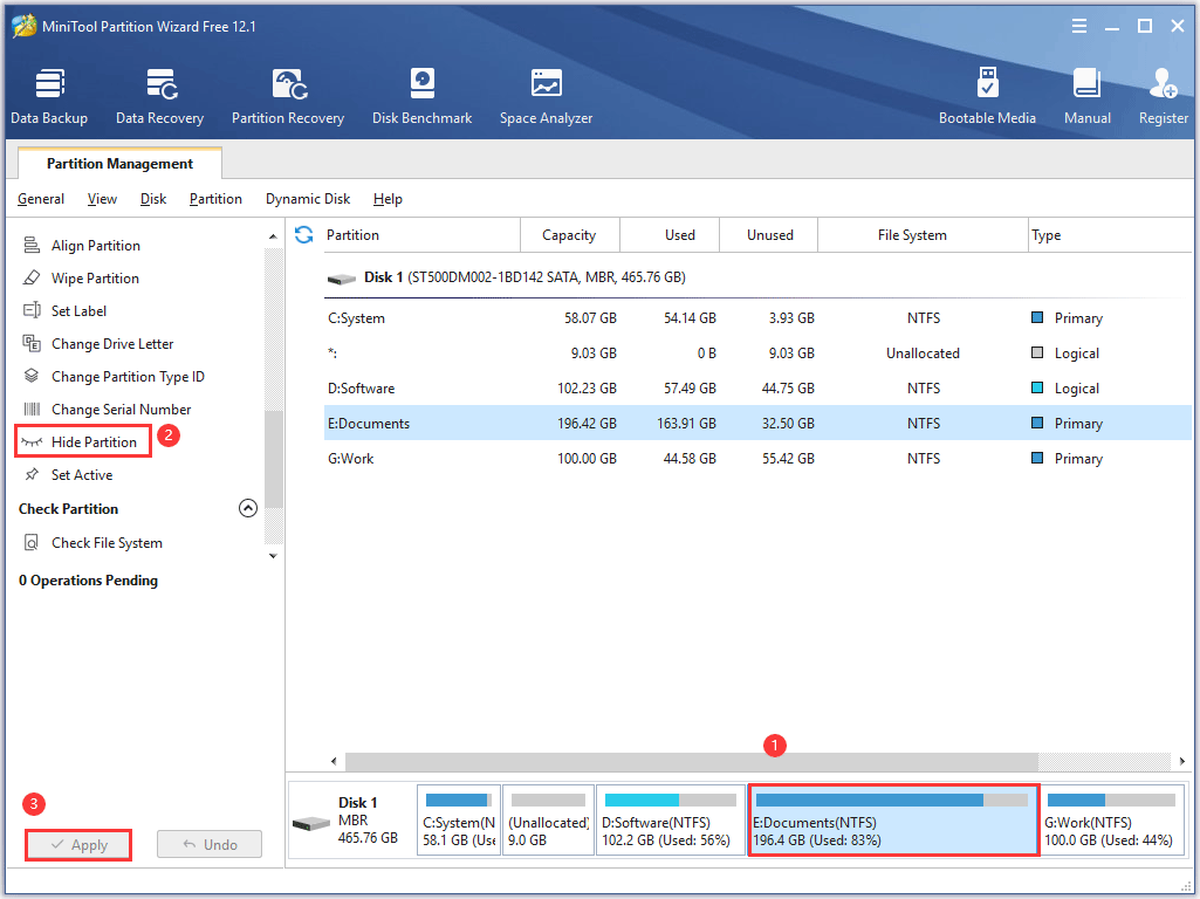Select E:Documents(NTFS) block in disk map
The height and width of the screenshot is (899, 1200).
pyautogui.click(x=894, y=820)
